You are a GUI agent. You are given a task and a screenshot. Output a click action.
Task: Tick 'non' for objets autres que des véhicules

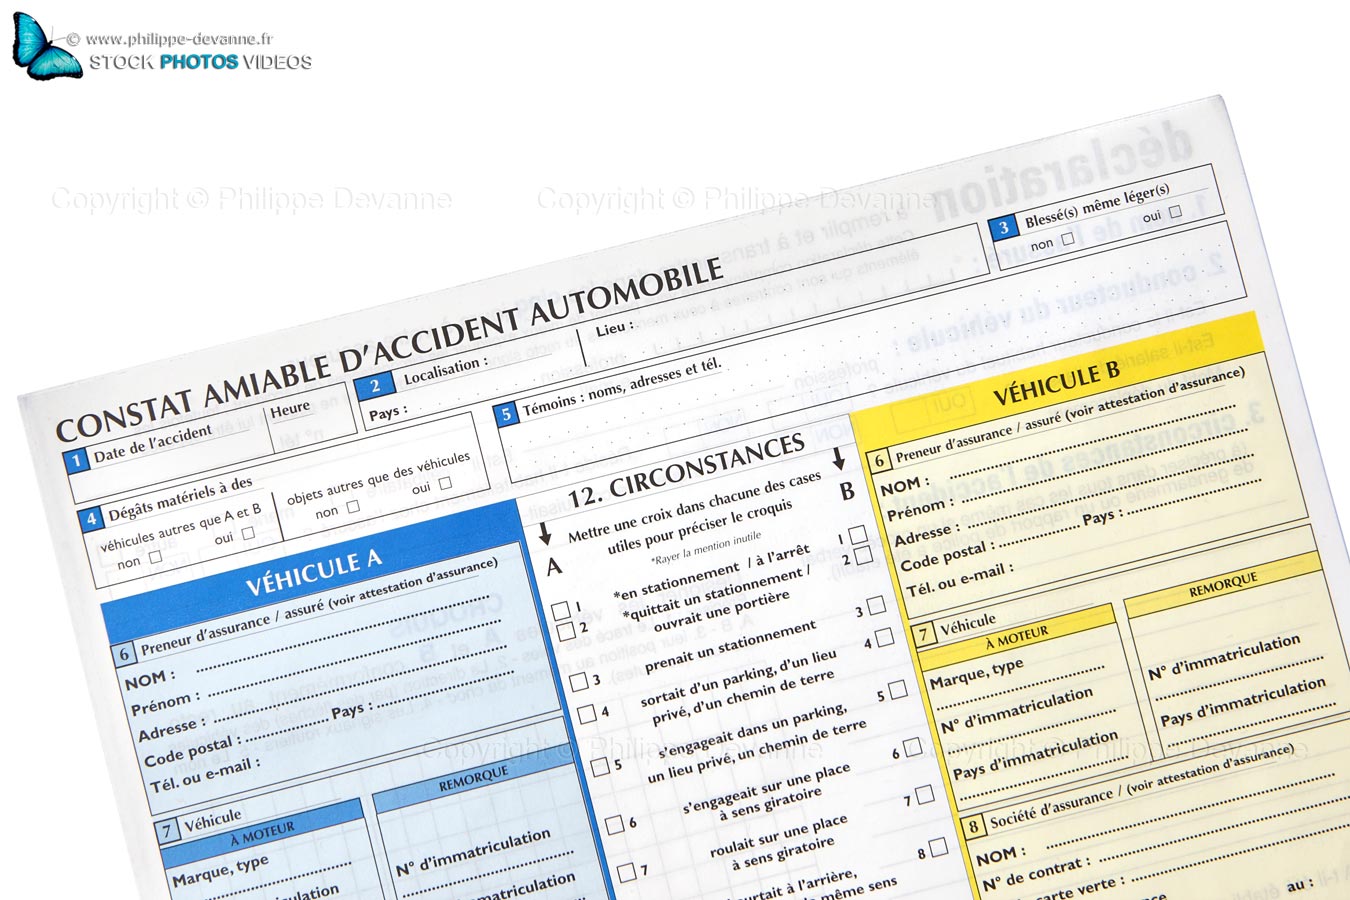pyautogui.click(x=353, y=507)
